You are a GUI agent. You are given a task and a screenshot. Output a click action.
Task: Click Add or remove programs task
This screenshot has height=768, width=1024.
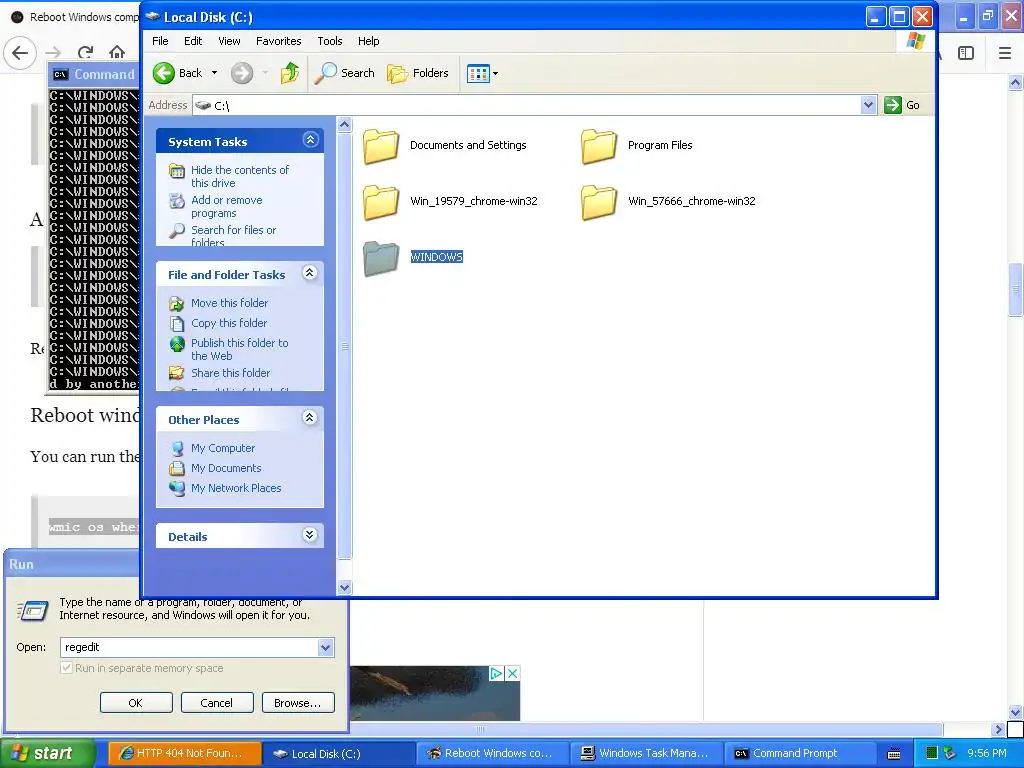pos(227,206)
